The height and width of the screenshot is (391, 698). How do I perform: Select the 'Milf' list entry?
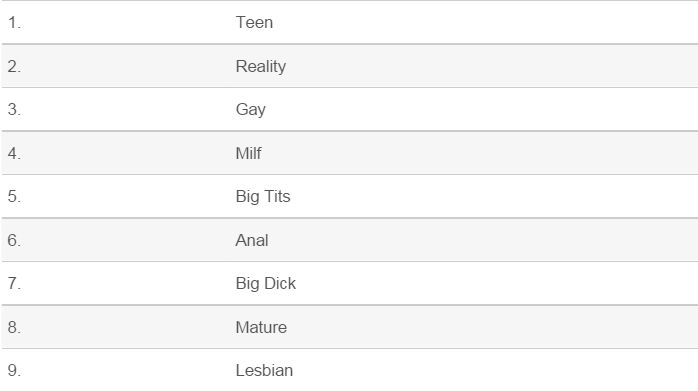tap(248, 153)
